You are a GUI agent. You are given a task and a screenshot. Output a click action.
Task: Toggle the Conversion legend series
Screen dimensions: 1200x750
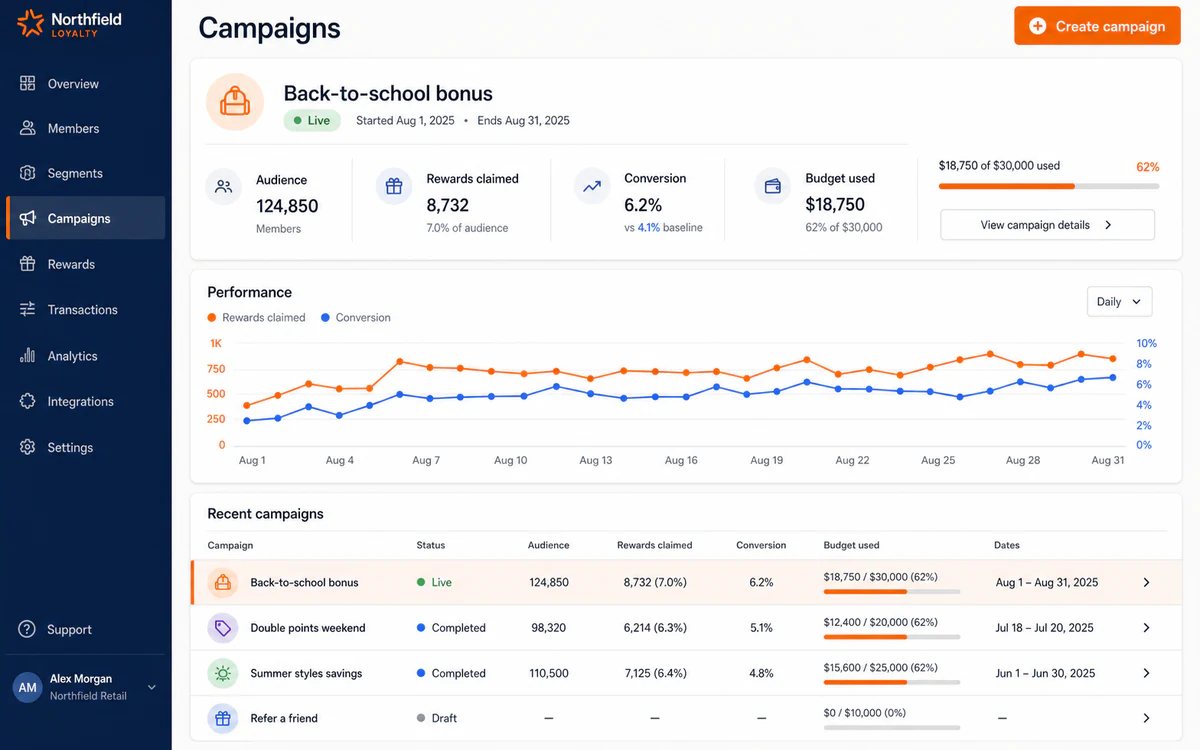click(x=356, y=317)
